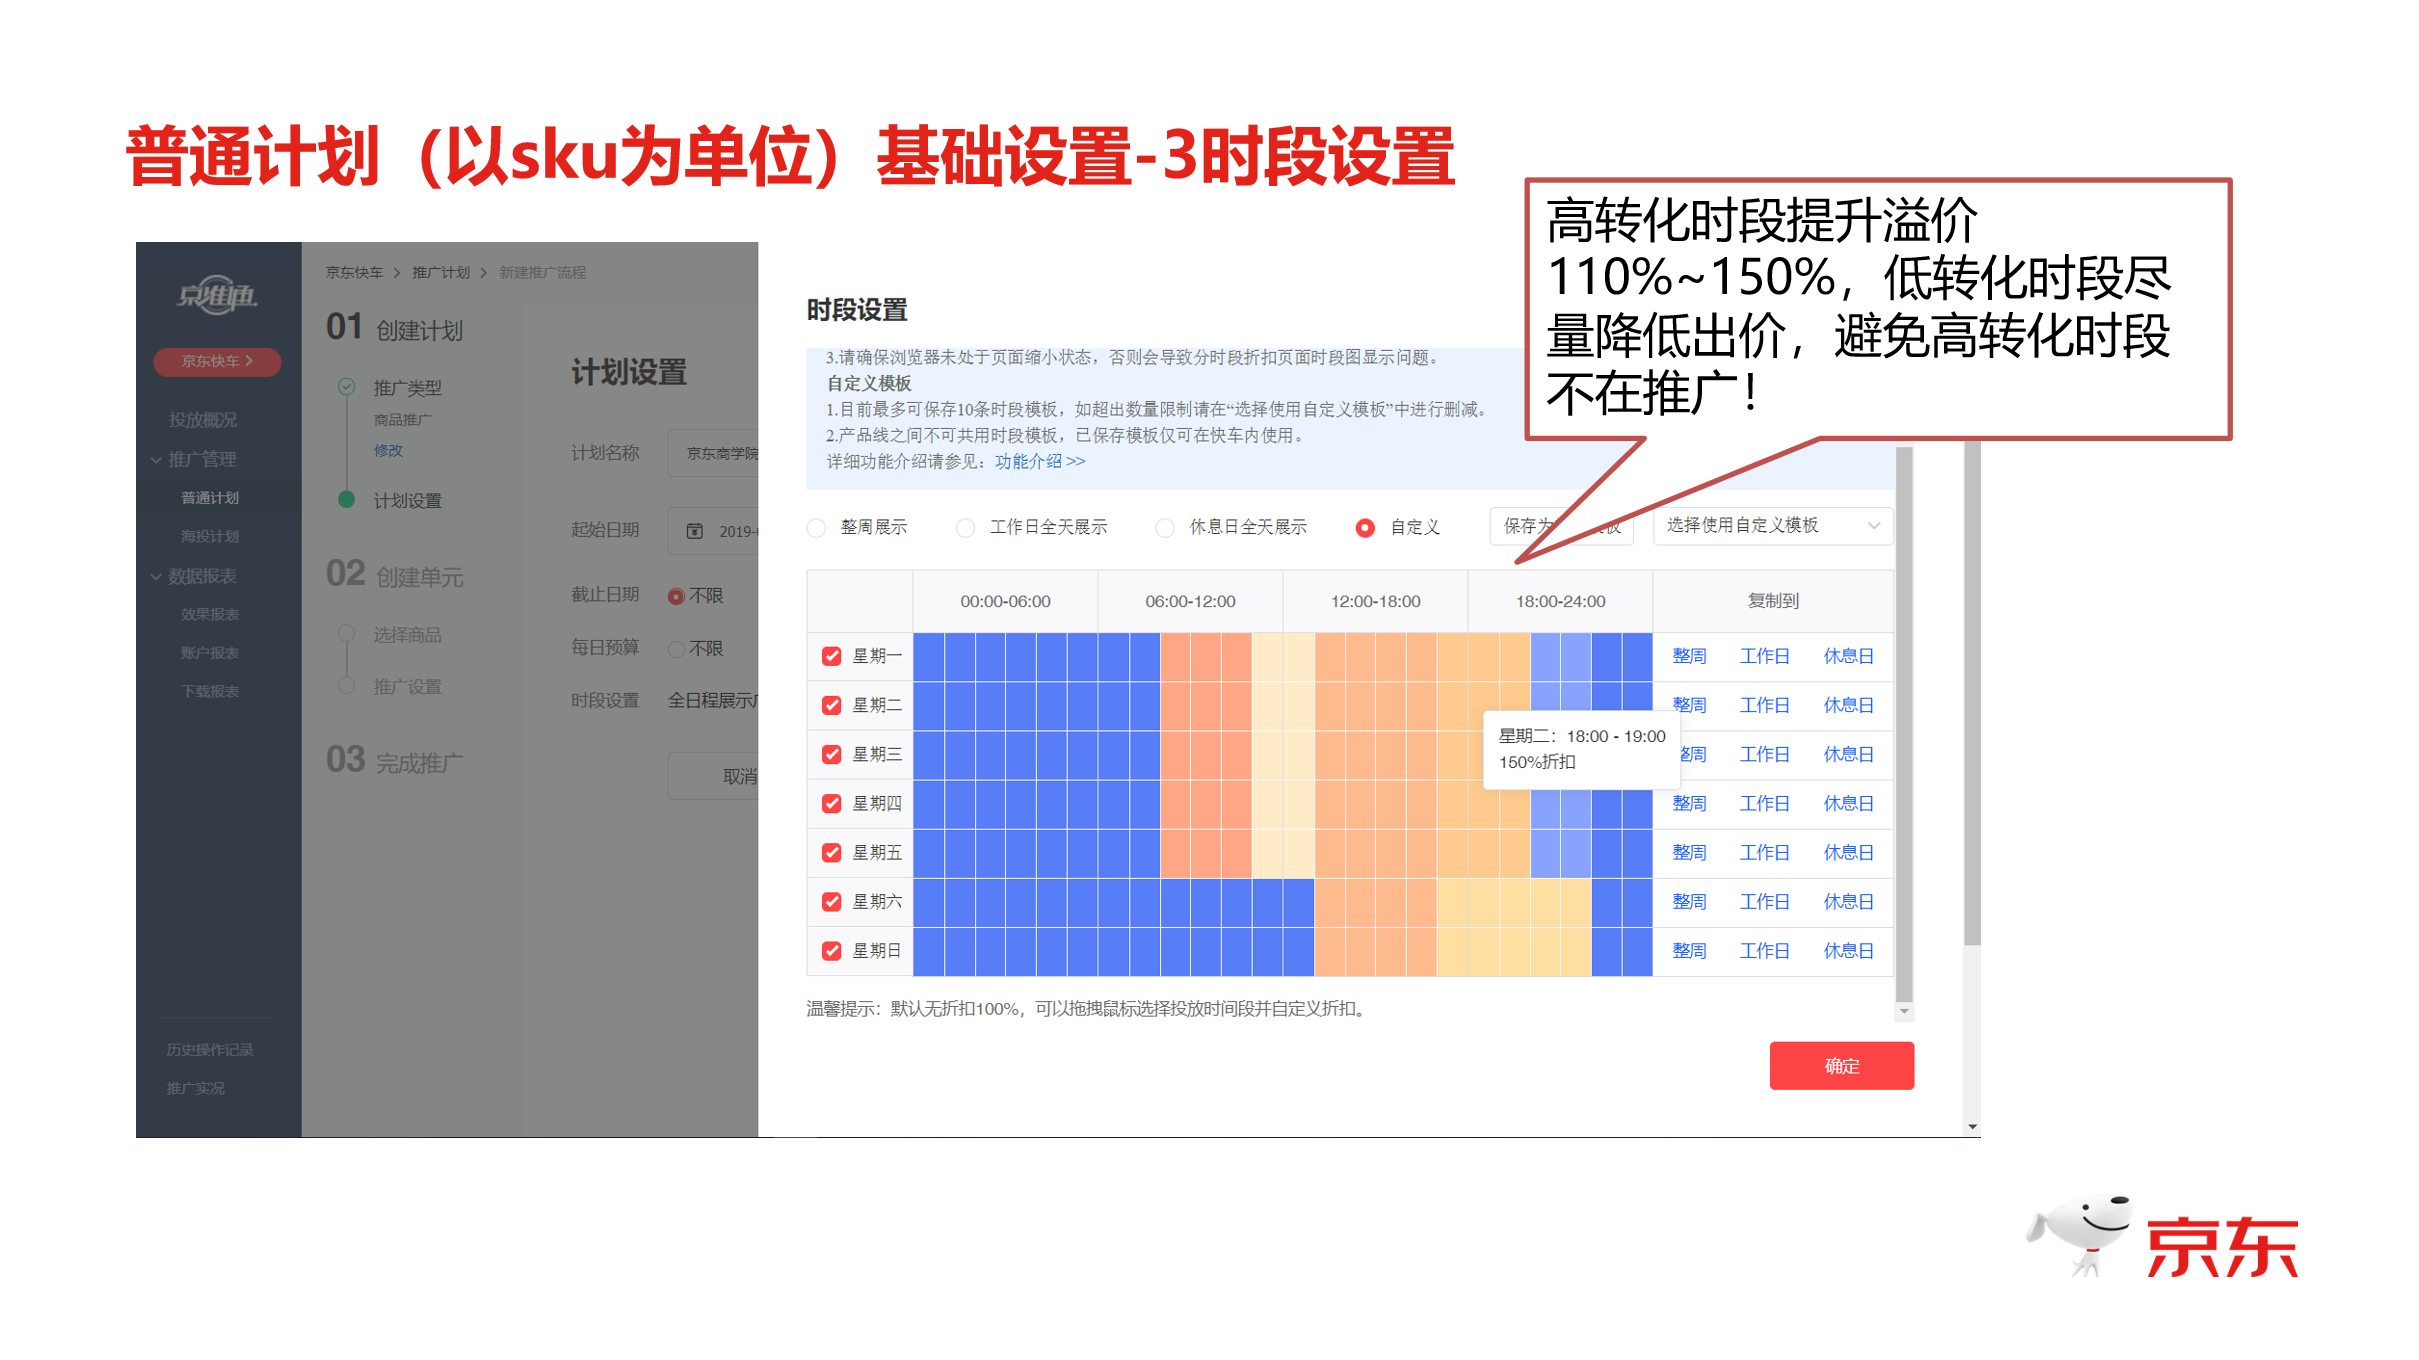Collapse the 推广管理 sidebar section
The width and height of the screenshot is (2419, 1360).
tap(157, 460)
